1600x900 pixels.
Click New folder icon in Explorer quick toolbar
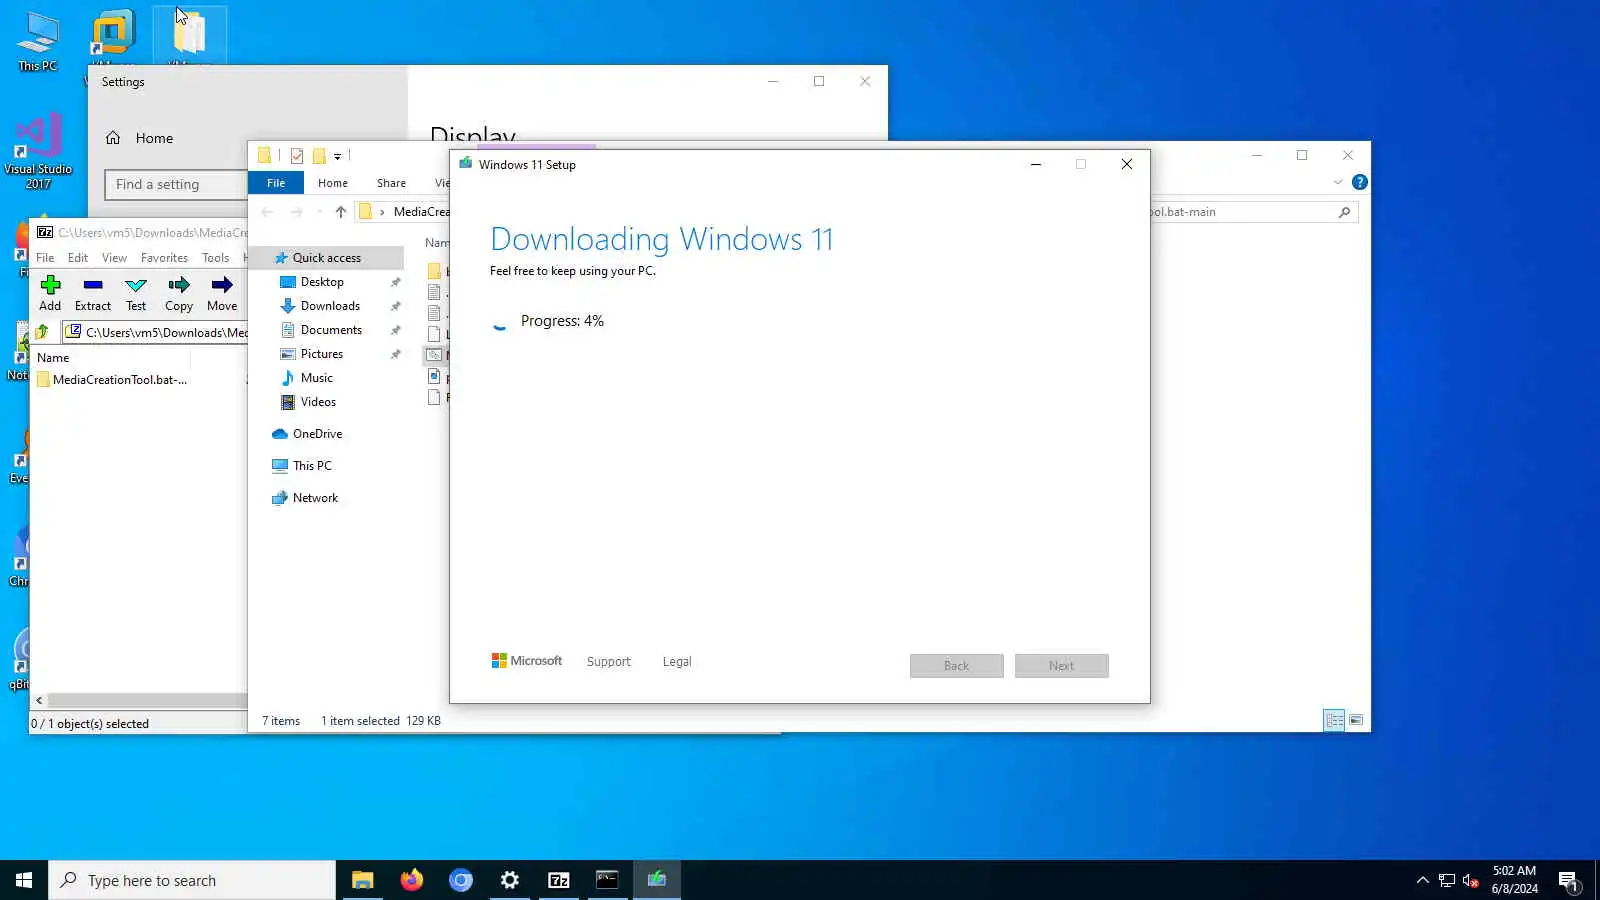coord(319,156)
